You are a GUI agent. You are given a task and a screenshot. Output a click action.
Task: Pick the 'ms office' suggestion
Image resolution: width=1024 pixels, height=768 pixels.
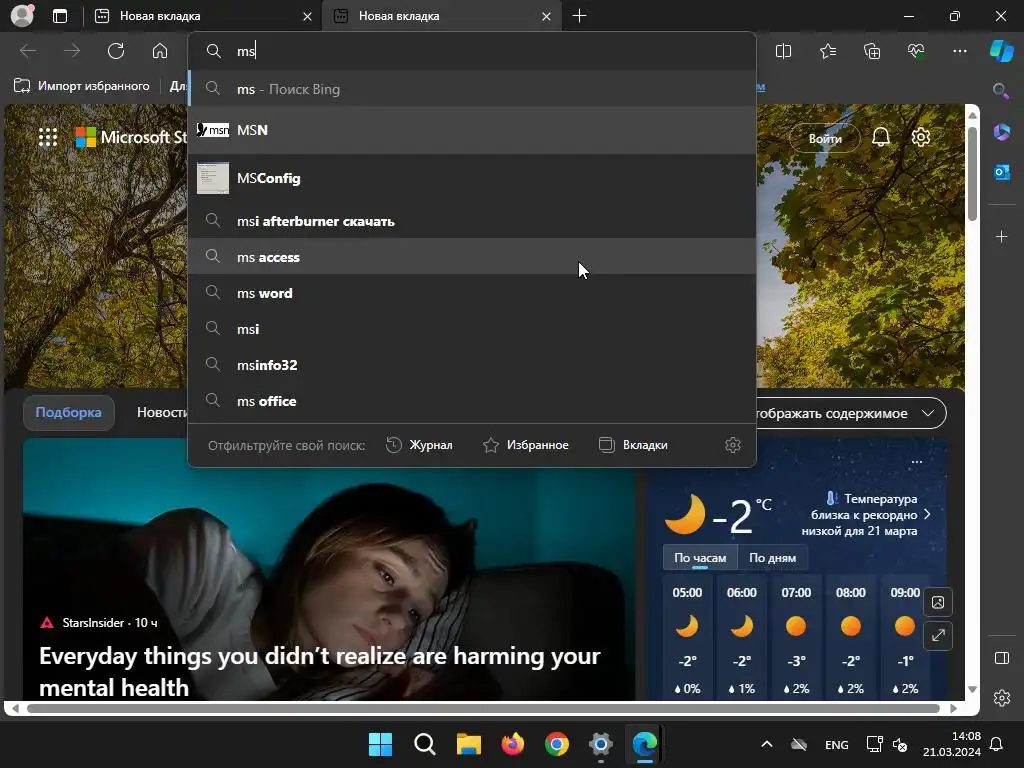pos(472,400)
